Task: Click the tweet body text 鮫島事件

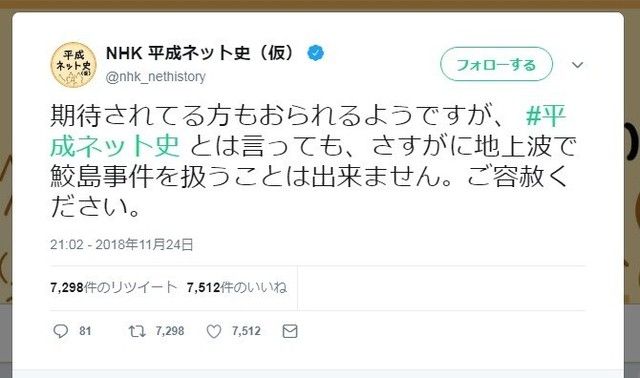Action: coord(102,176)
